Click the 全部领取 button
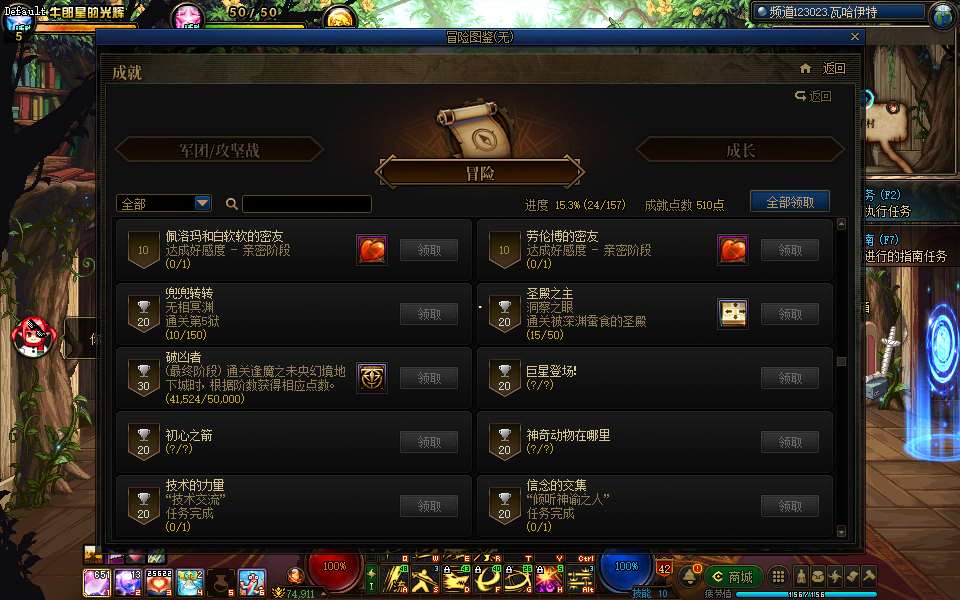Viewport: 960px width, 600px height. 790,202
